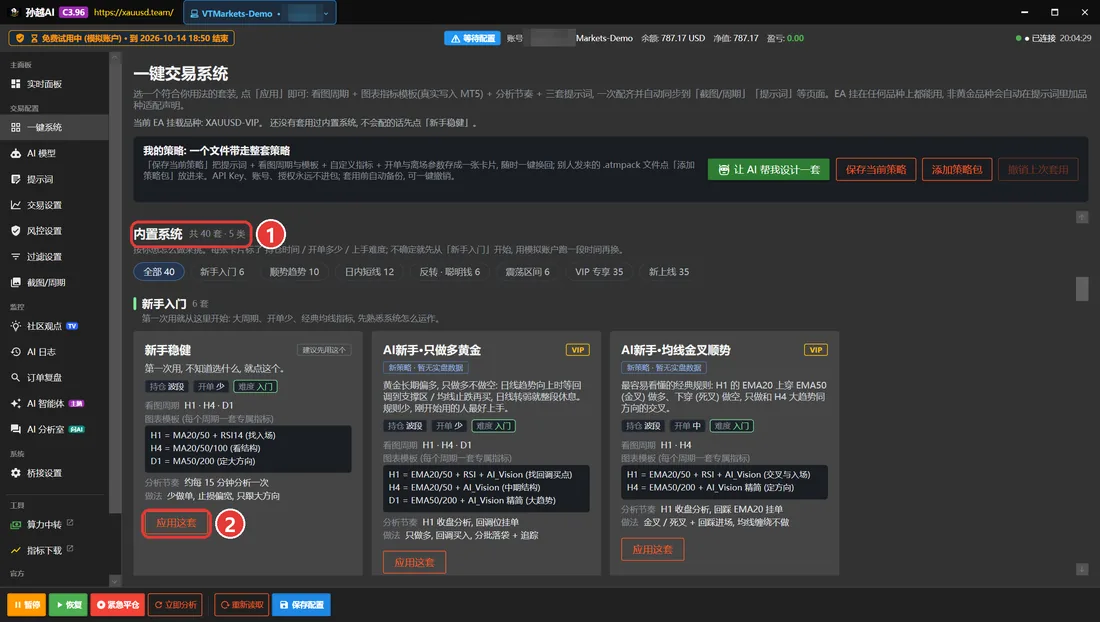Image resolution: width=1100 pixels, height=622 pixels.
Task: Open the 交易设置 chart icon
Action: [x=15, y=205]
